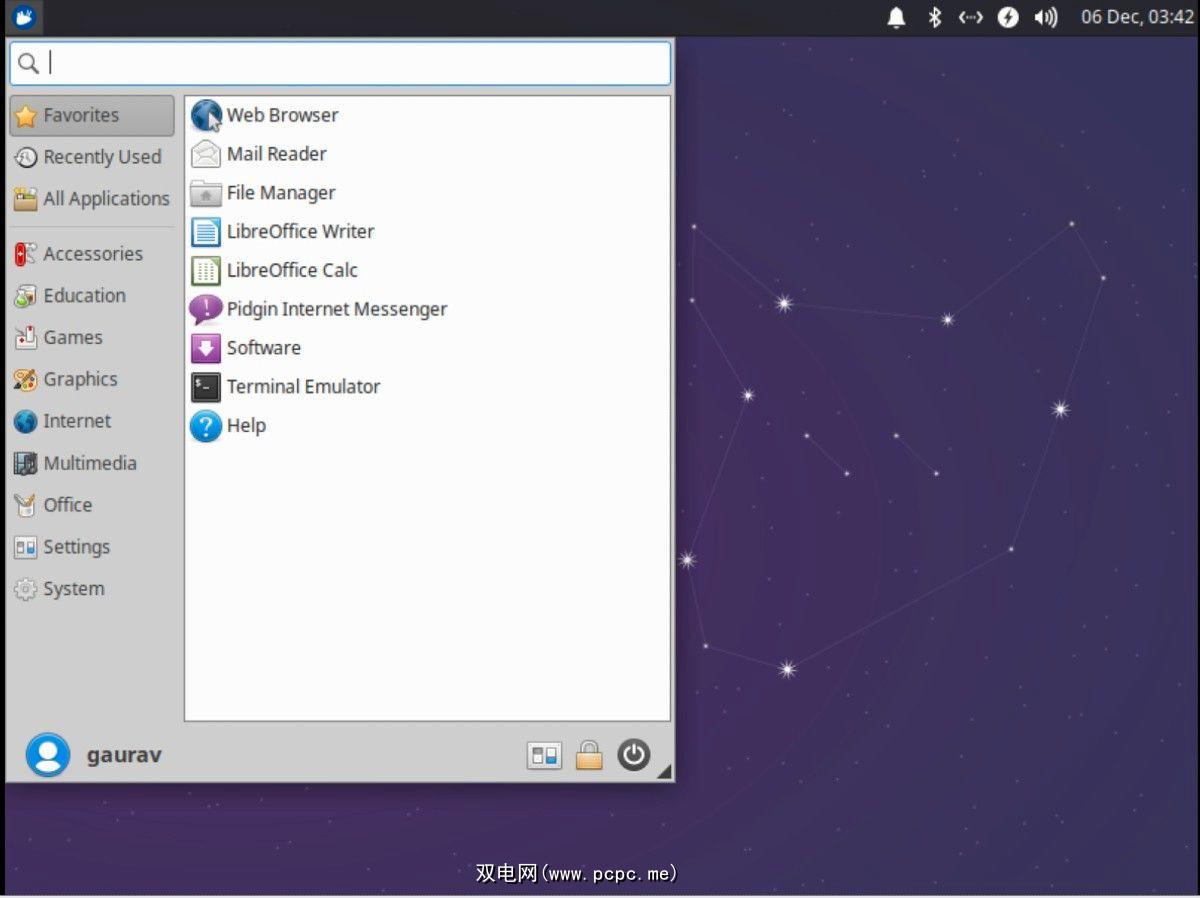
Task: Click the volume speaker icon in panel
Action: point(1046,17)
